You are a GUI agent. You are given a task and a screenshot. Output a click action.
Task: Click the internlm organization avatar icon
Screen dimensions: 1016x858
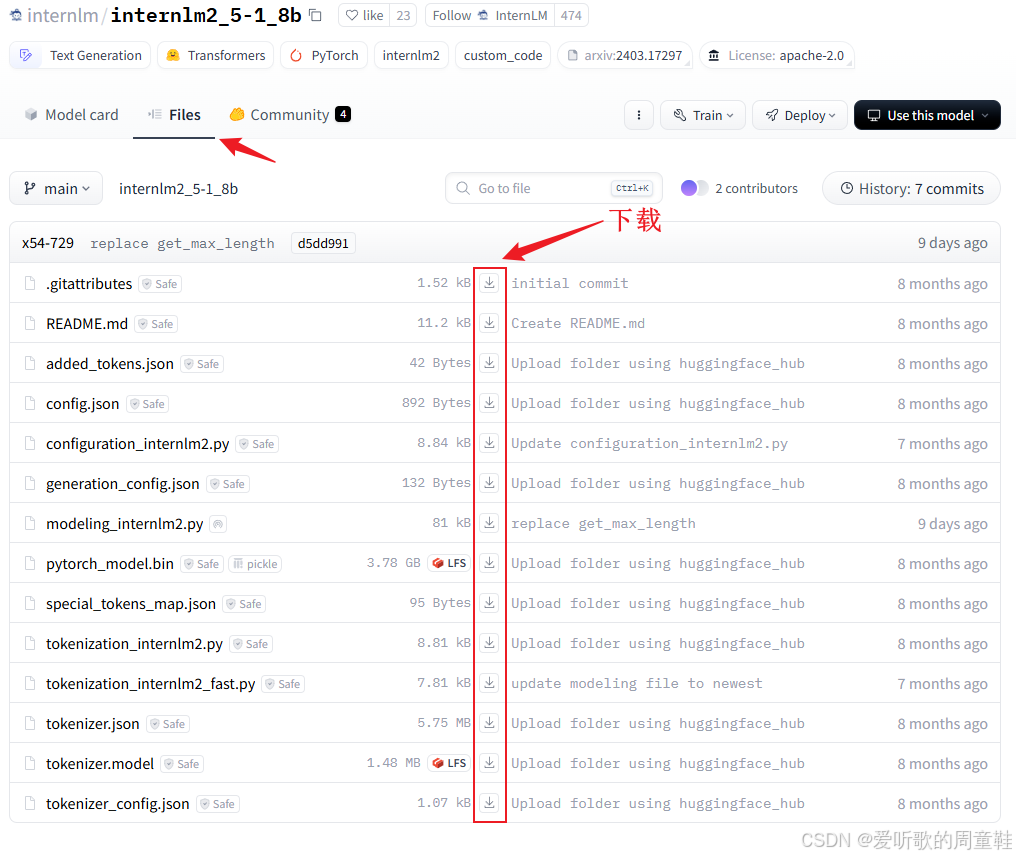pos(16,15)
